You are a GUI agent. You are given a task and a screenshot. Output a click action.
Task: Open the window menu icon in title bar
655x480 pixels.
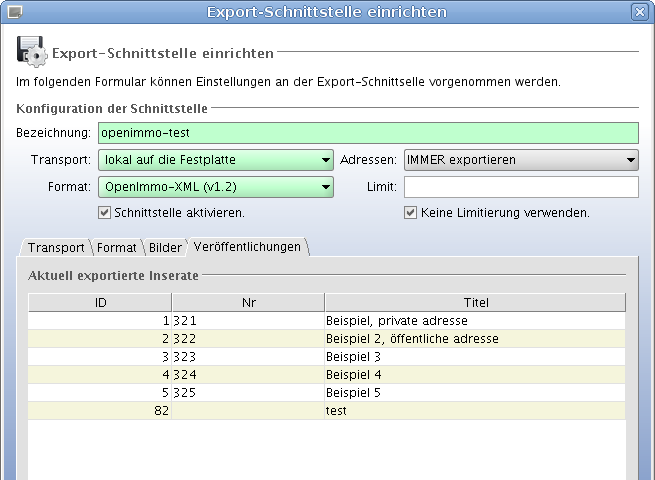pyautogui.click(x=14, y=12)
